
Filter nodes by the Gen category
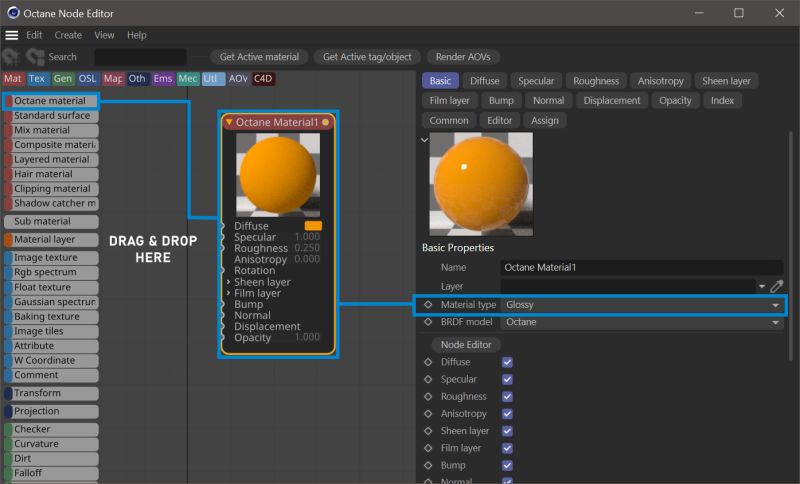tap(62, 79)
